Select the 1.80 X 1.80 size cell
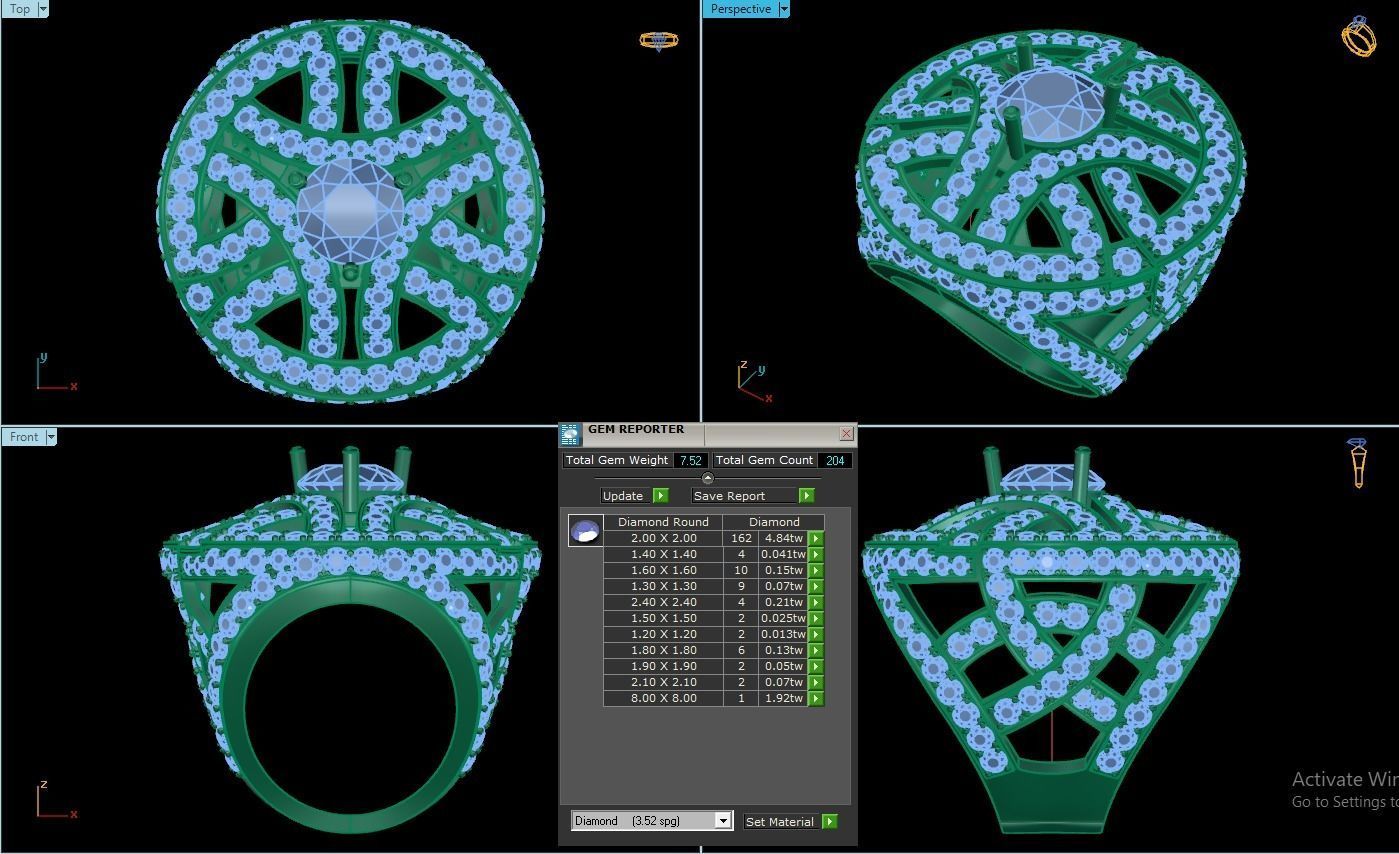Viewport: 1399px width, 854px height. click(663, 650)
